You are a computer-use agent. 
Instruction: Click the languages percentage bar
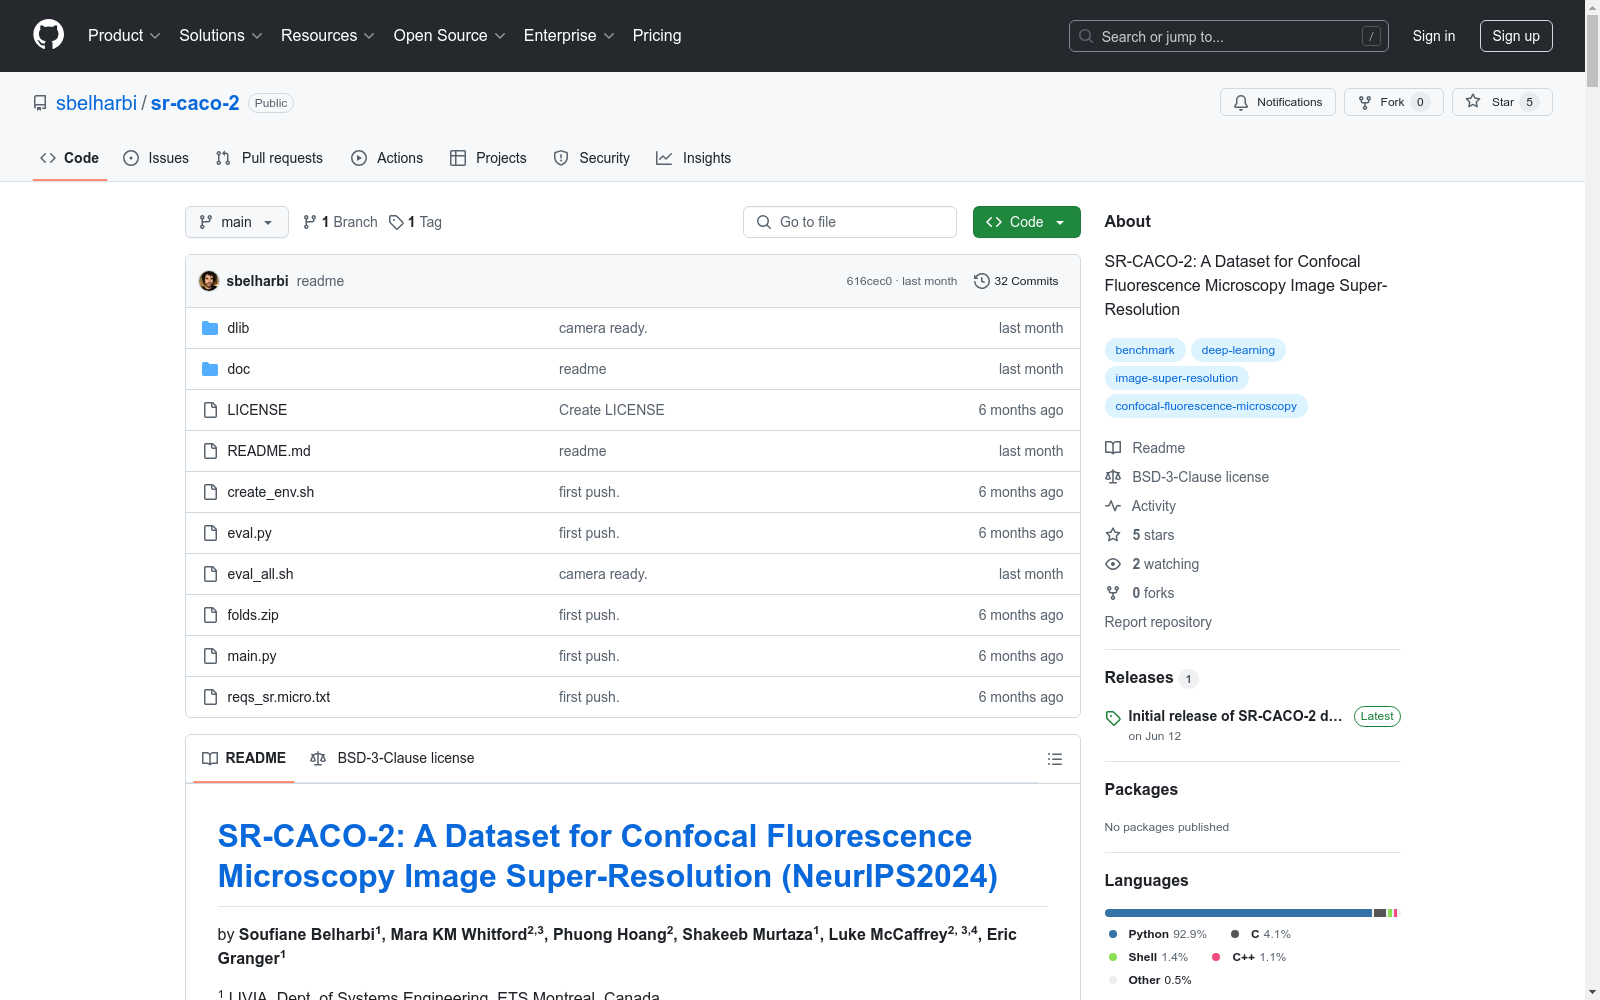click(1251, 913)
